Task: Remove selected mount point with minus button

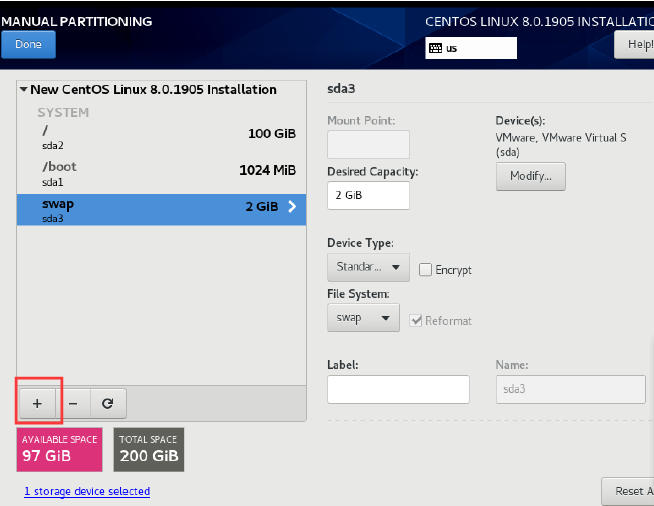Action: tap(73, 403)
